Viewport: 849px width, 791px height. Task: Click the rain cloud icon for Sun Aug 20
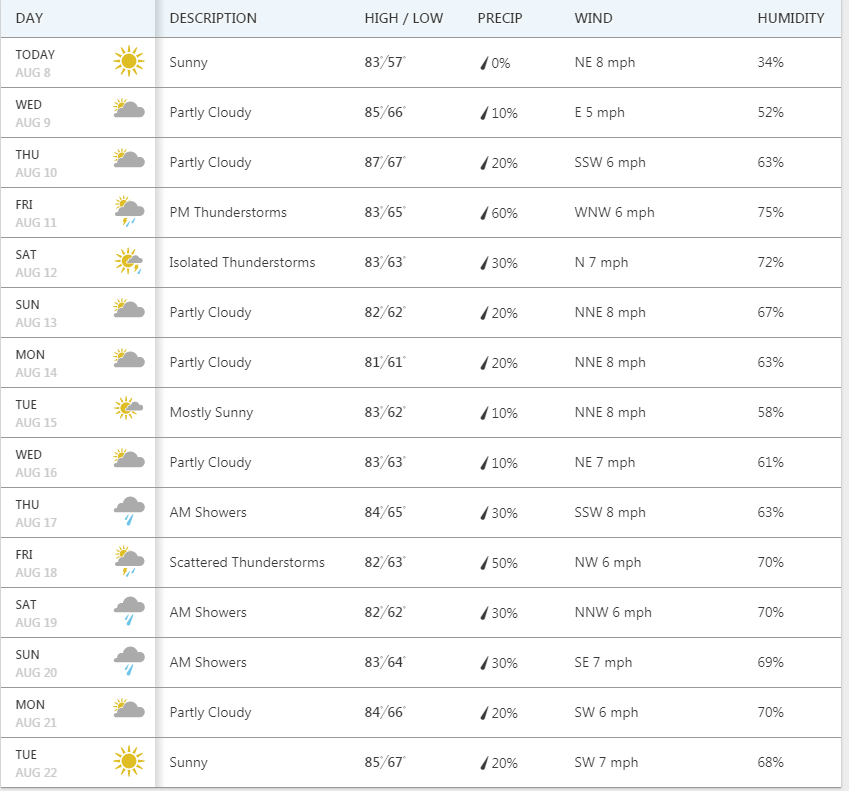click(x=128, y=661)
